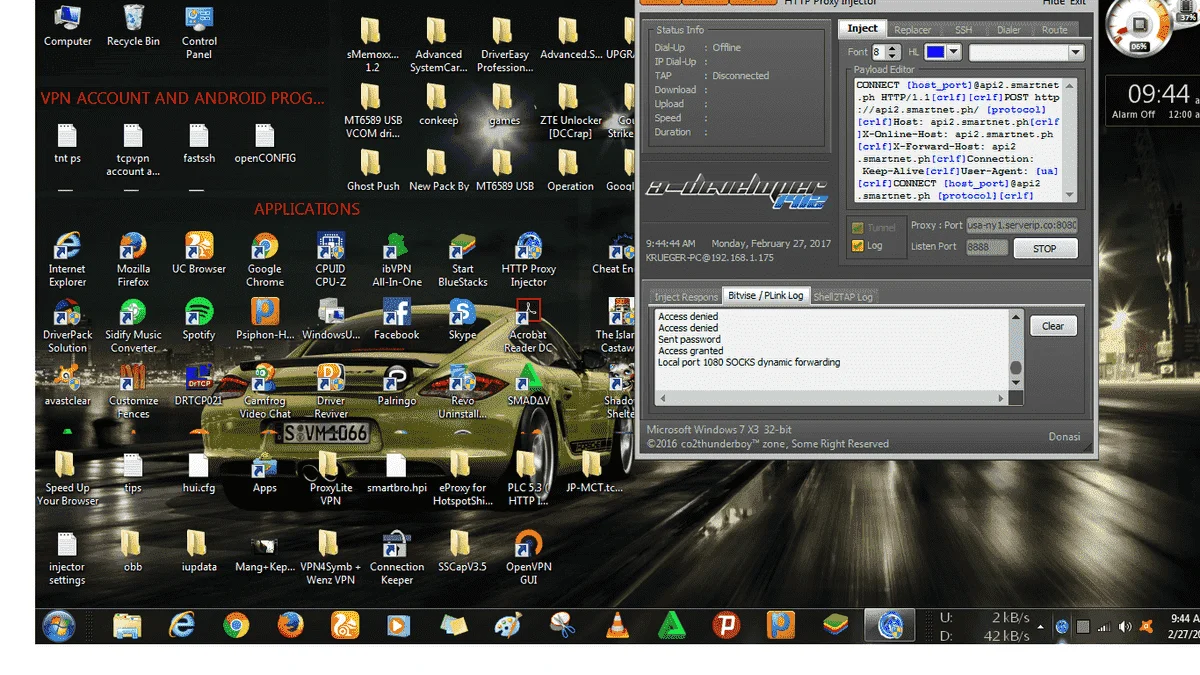1200x675 pixels.
Task: Open the Psiphon desktop shortcut
Action: coord(265,320)
